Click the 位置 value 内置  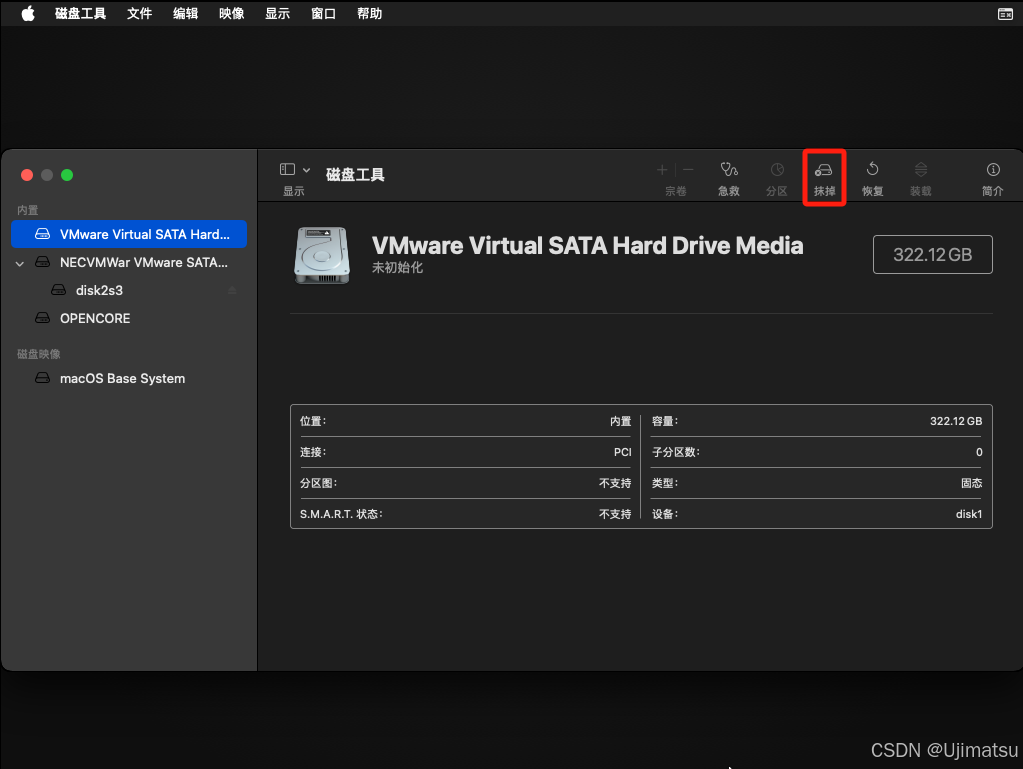click(x=620, y=421)
